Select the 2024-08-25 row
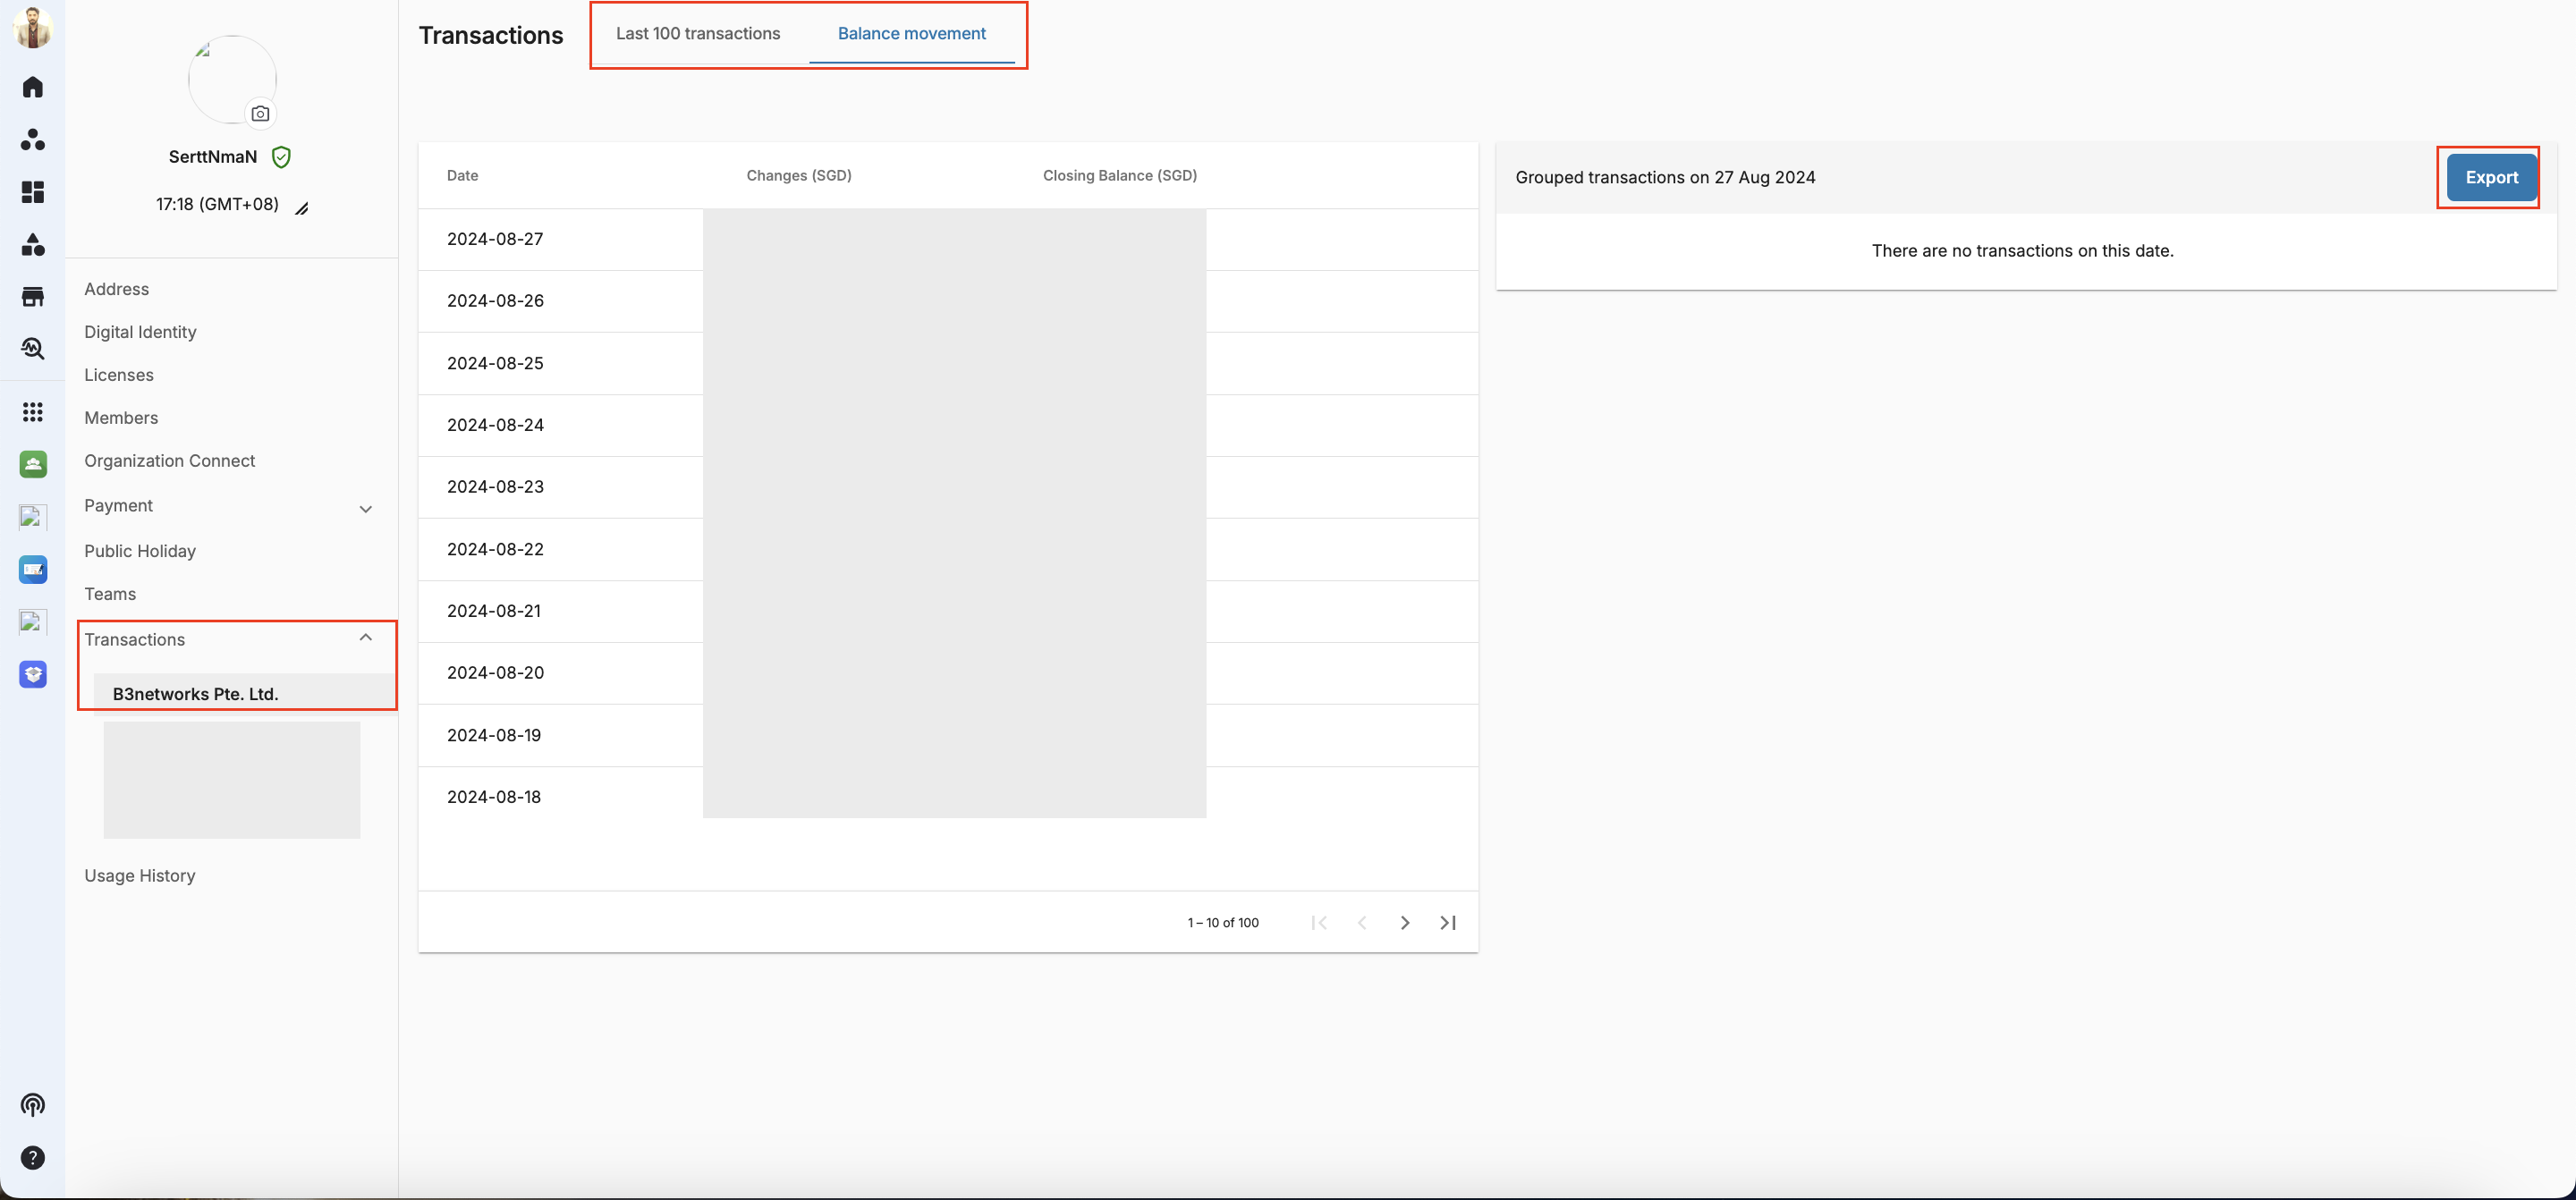The width and height of the screenshot is (2576, 1200). click(x=948, y=363)
